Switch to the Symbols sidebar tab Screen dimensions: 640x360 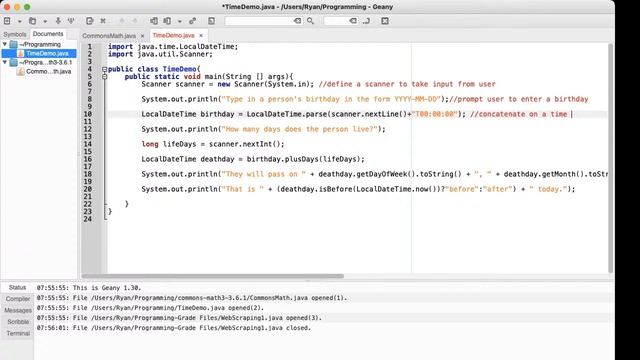point(15,34)
